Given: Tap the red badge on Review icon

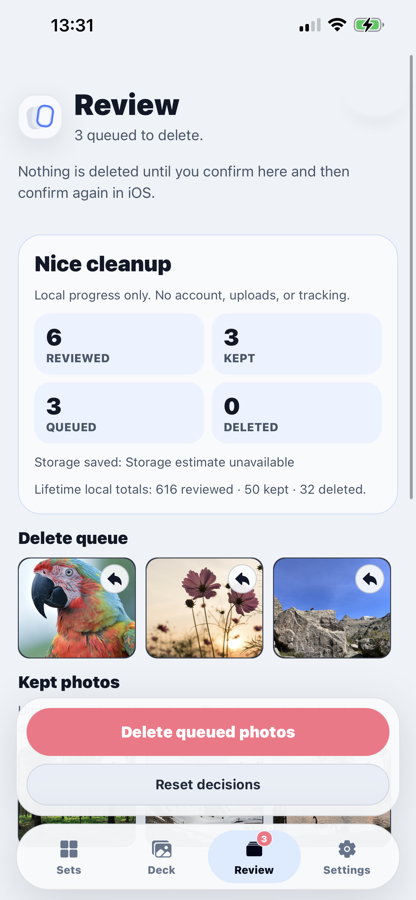Looking at the screenshot, I should click(x=264, y=839).
